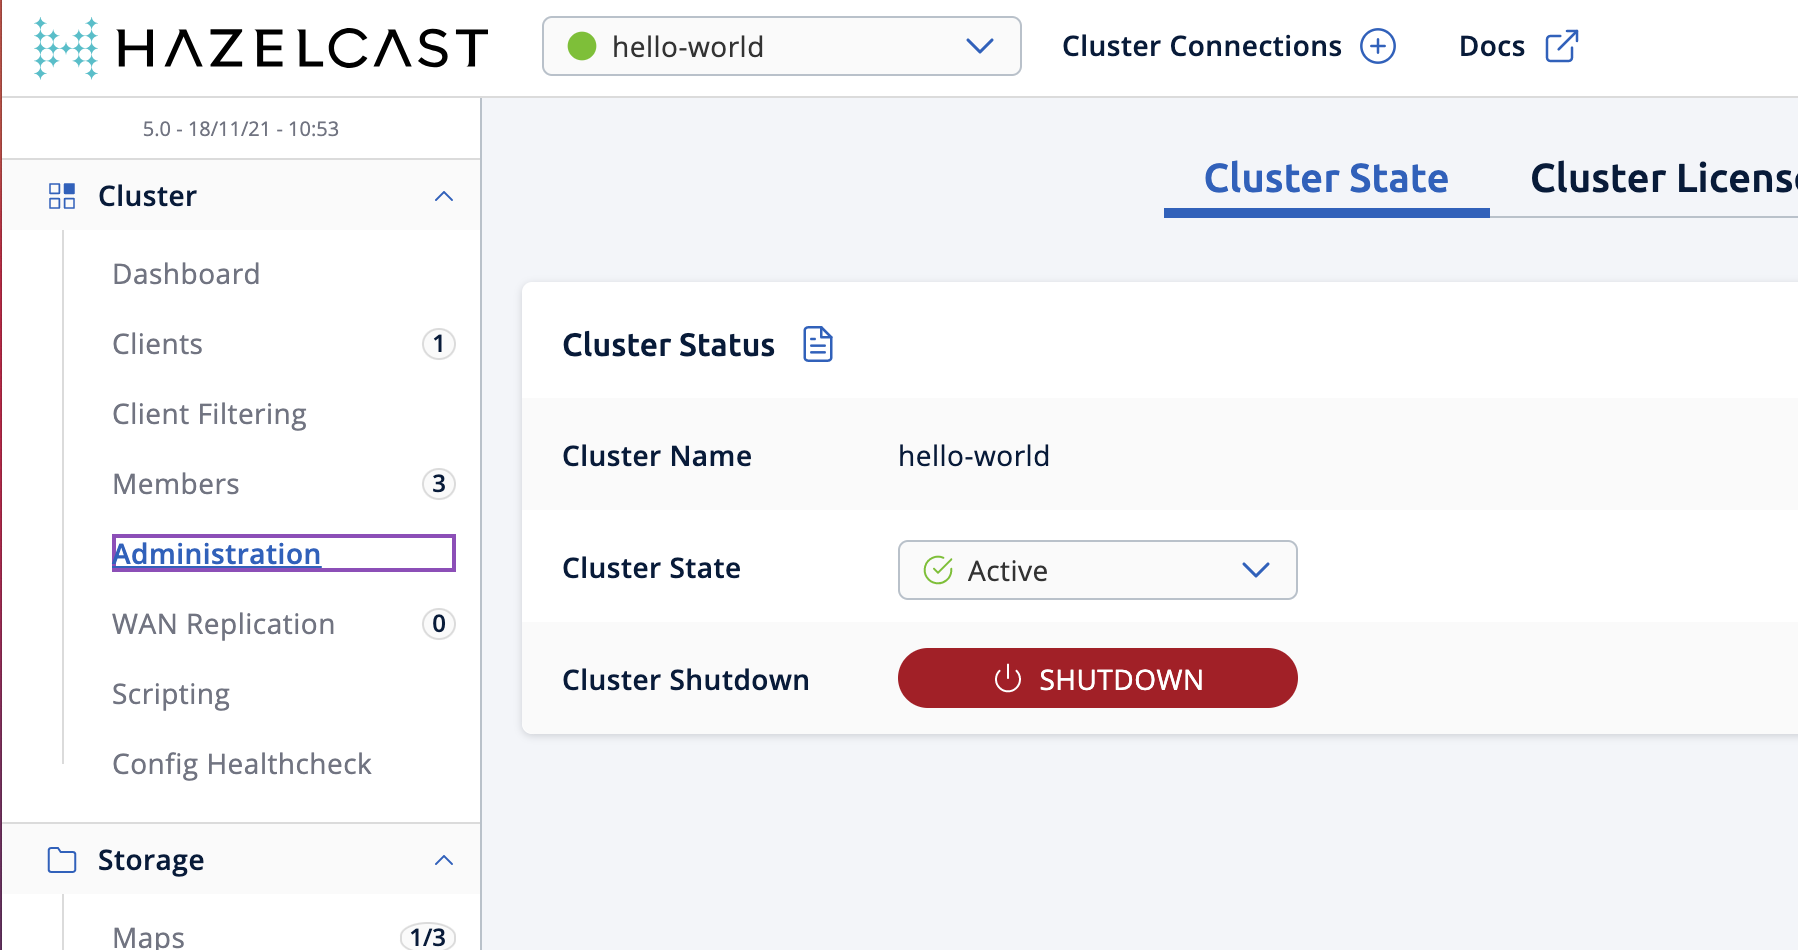Click the green check icon next to Active
Image resolution: width=1798 pixels, height=950 pixels.
pyautogui.click(x=937, y=570)
